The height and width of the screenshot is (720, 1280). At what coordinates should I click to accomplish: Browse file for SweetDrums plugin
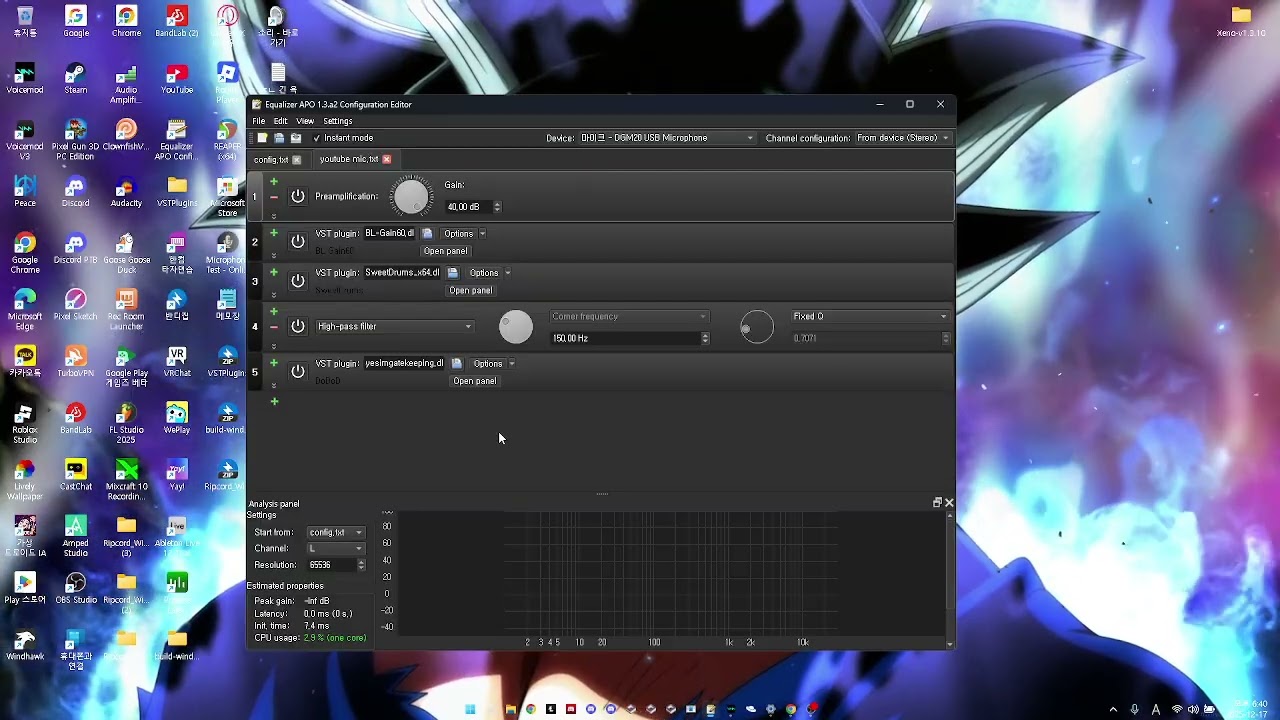tap(453, 273)
